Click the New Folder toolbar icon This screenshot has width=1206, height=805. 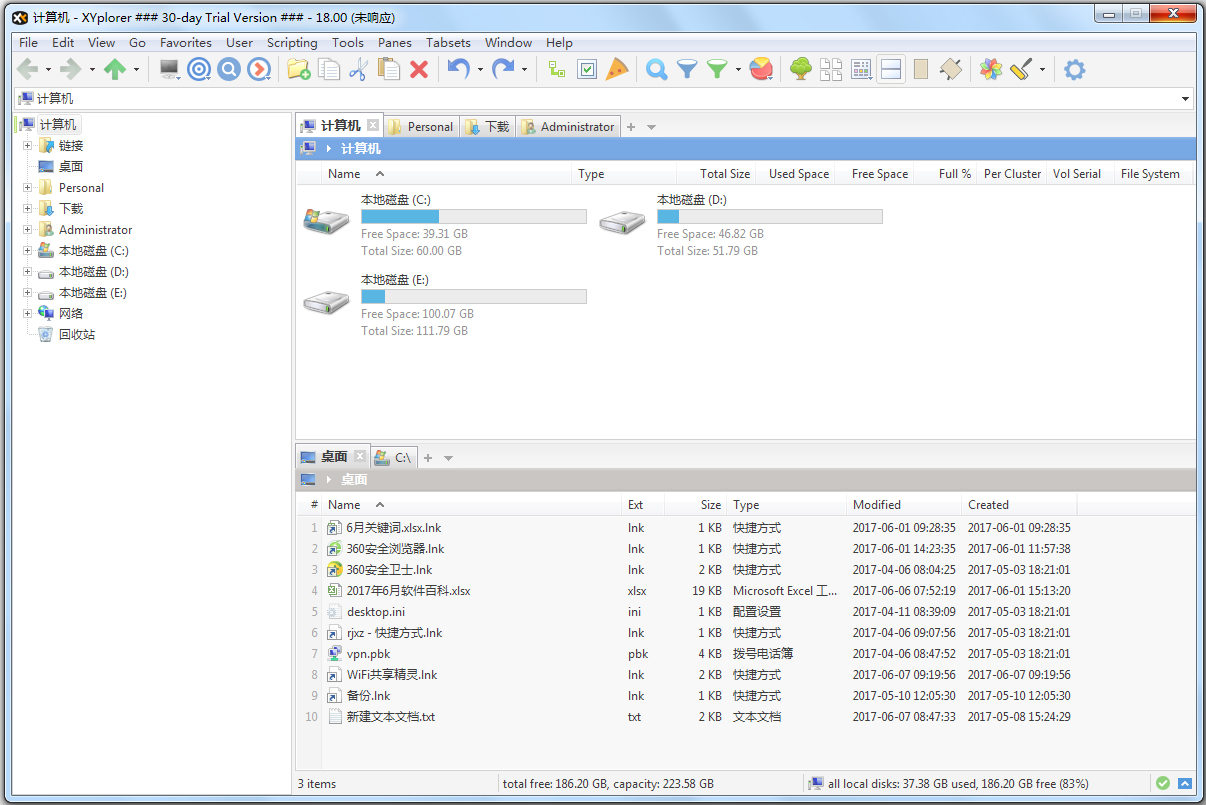point(298,69)
